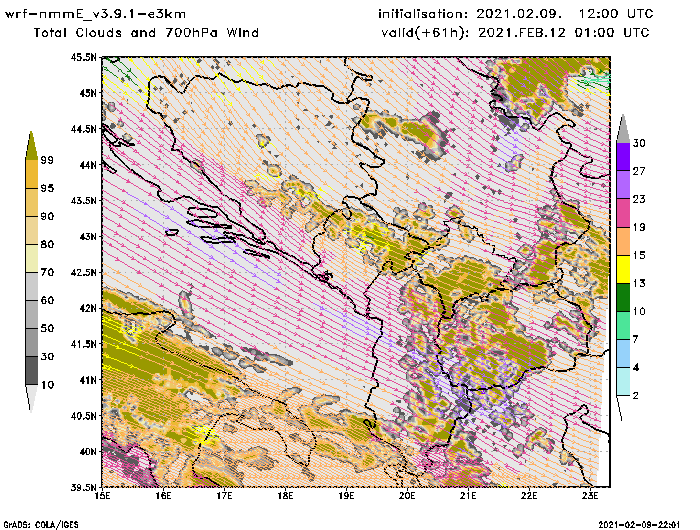
Task: Click the 39.5N latitude label
Action: (x=83, y=487)
